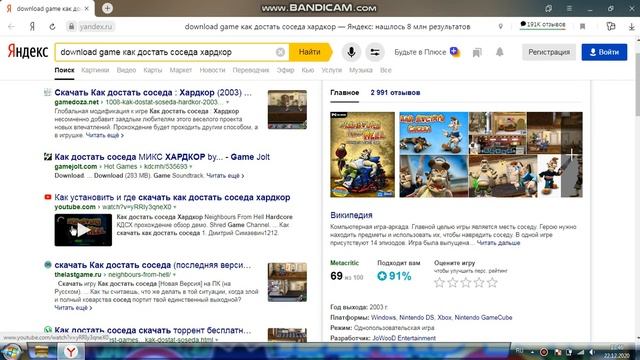The width and height of the screenshot is (640, 360).
Task: Click Читать дальше in Wikipedia description
Action: pyautogui.click(x=498, y=243)
